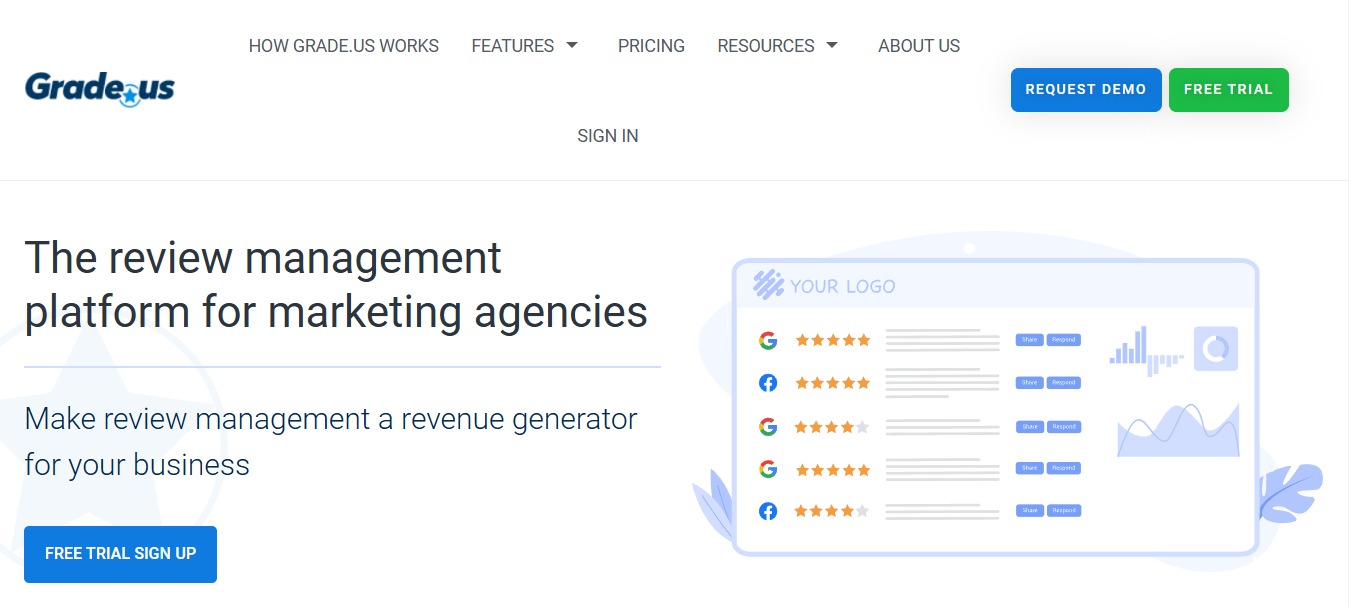Image resolution: width=1349 pixels, height=607 pixels.
Task: Select the Facebook icon on the bottom review
Action: tap(767, 510)
